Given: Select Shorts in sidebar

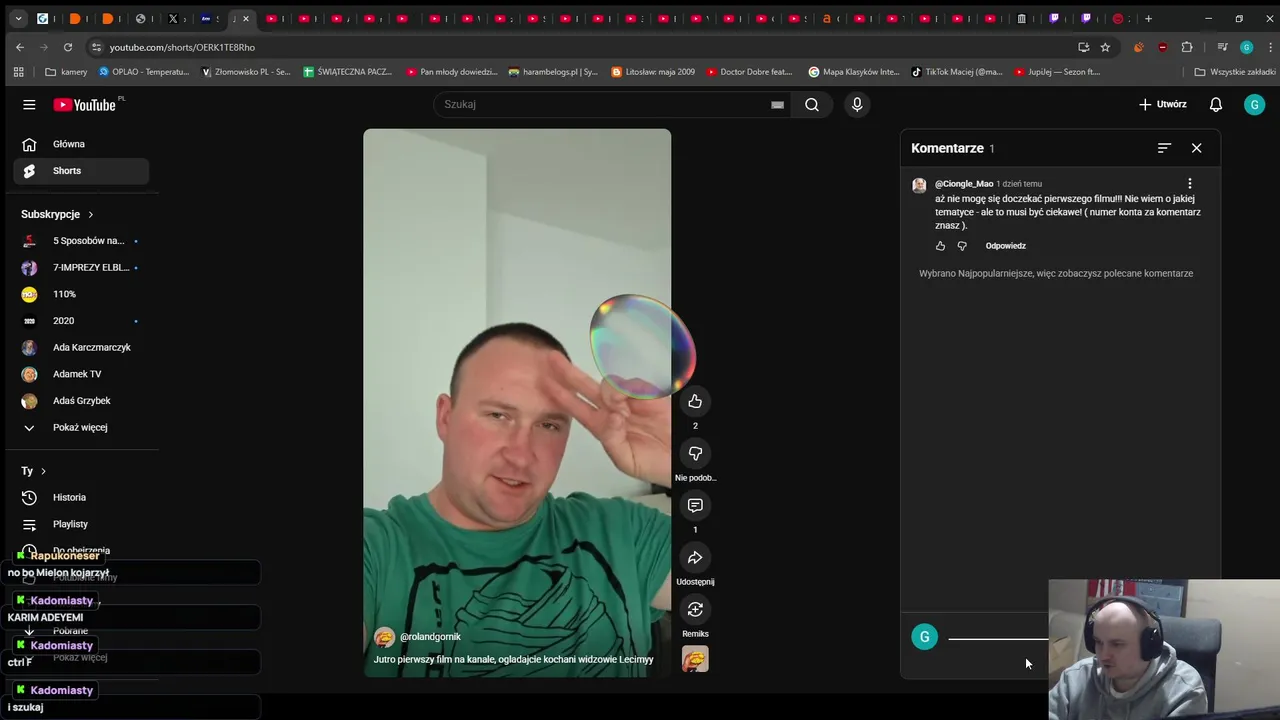Looking at the screenshot, I should pos(81,171).
